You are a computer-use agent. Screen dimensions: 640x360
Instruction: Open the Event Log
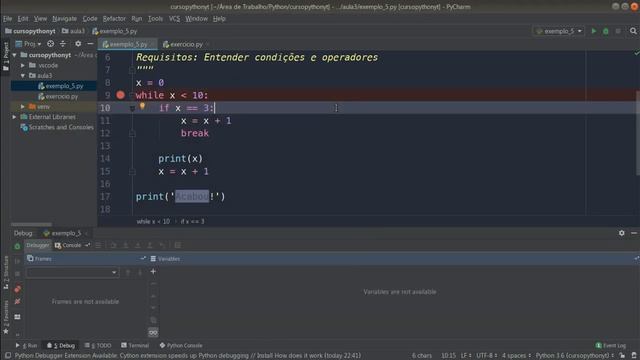[611, 345]
